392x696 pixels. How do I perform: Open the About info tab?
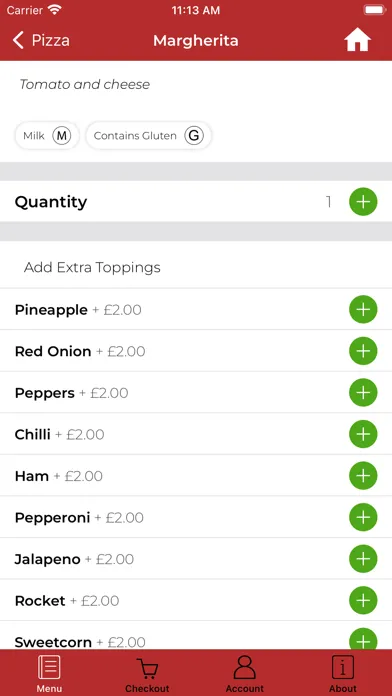343,673
